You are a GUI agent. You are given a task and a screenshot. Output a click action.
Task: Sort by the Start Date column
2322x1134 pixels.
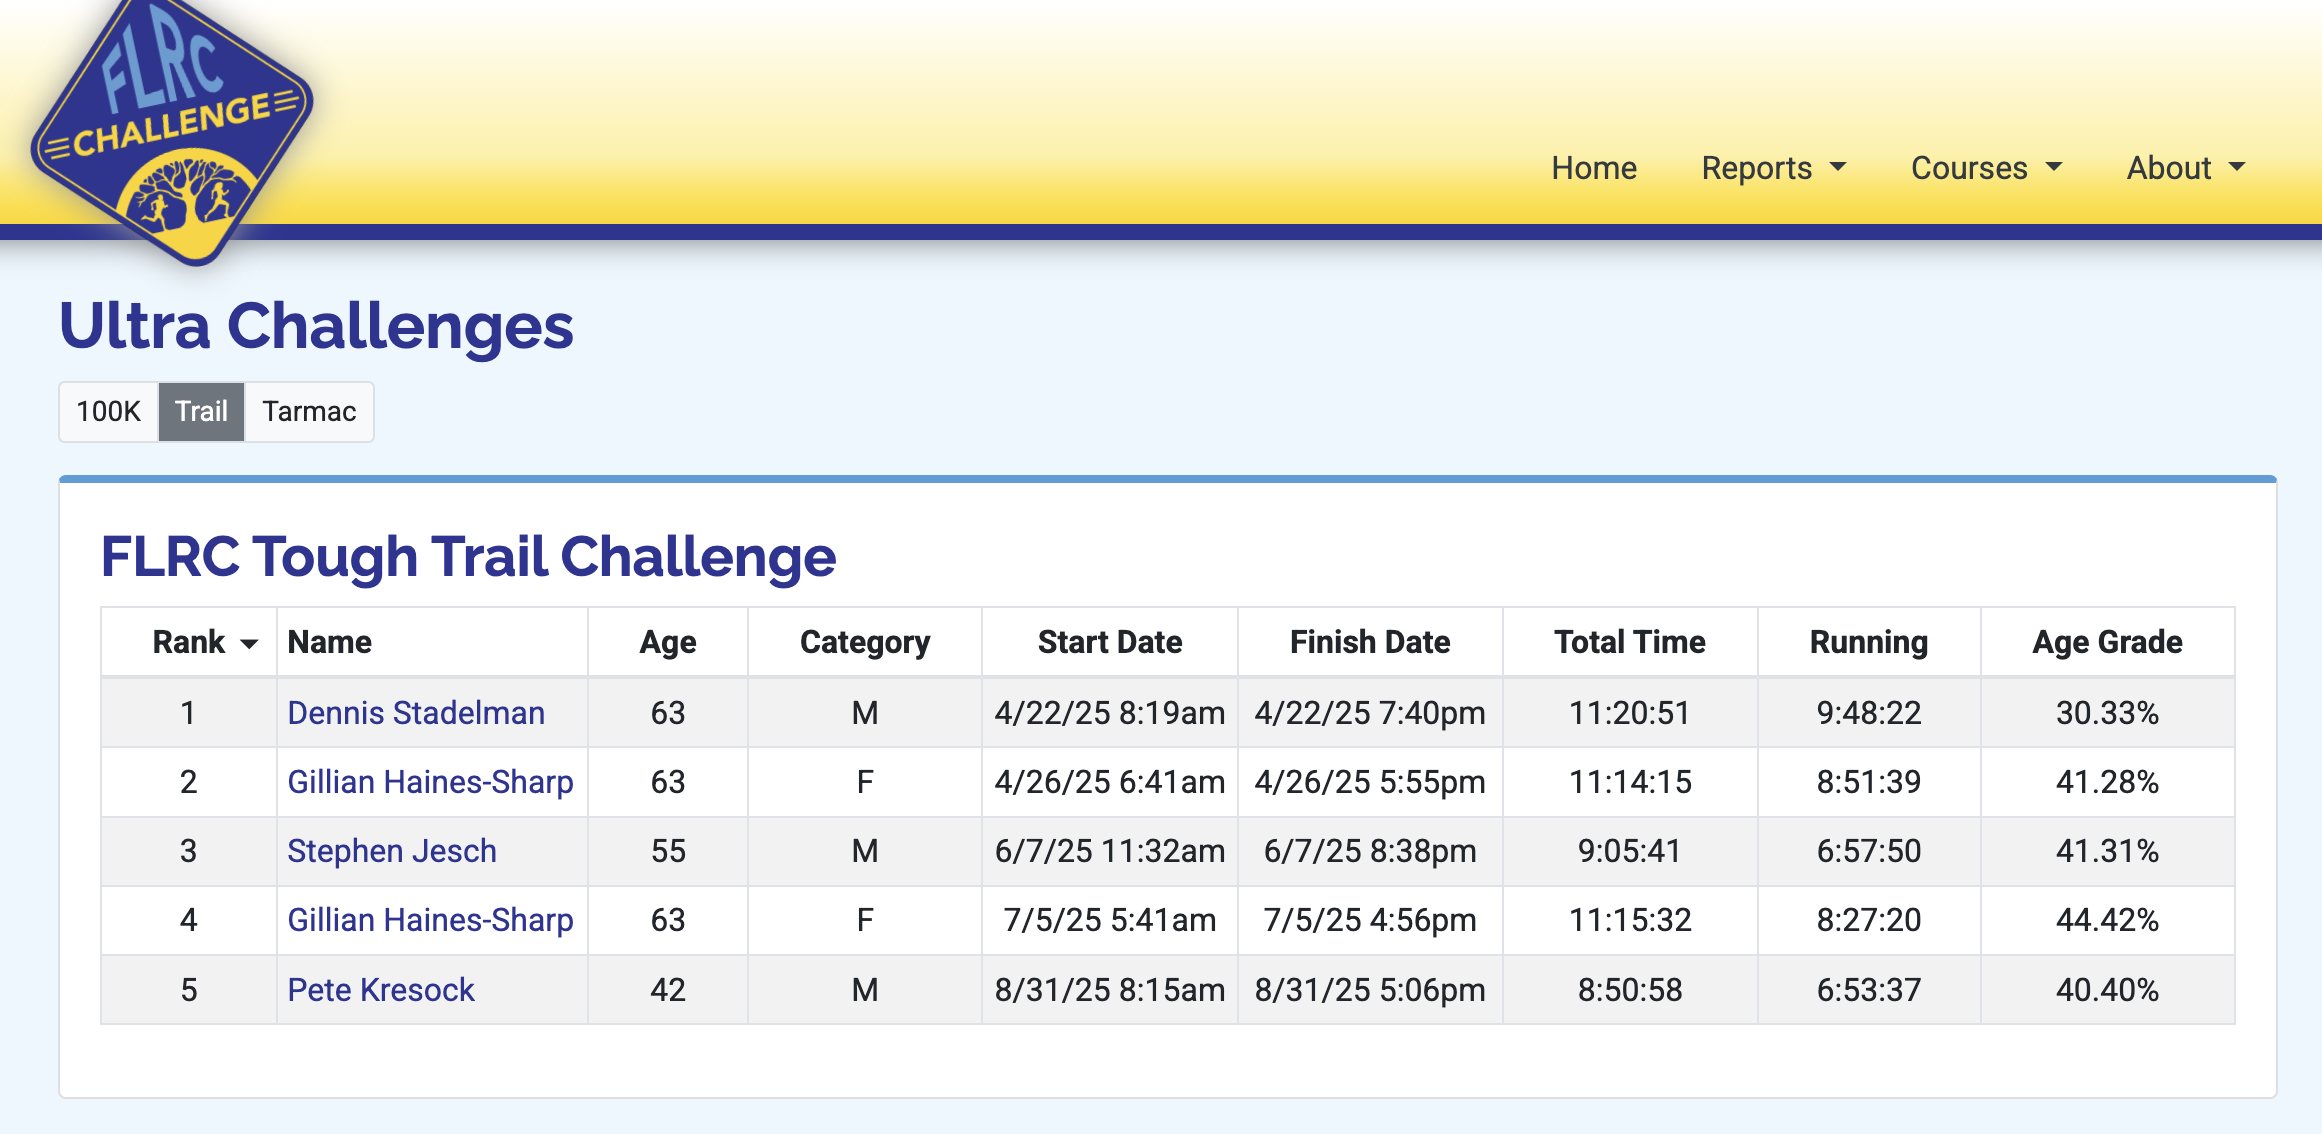[1110, 642]
